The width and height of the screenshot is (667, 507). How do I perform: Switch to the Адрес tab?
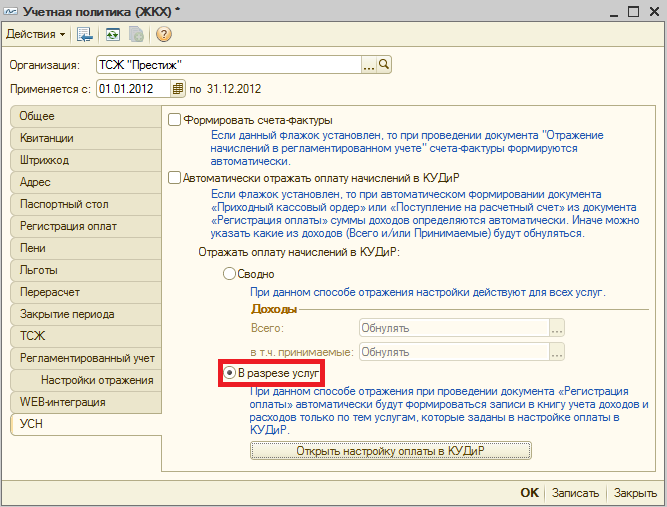tap(86, 182)
